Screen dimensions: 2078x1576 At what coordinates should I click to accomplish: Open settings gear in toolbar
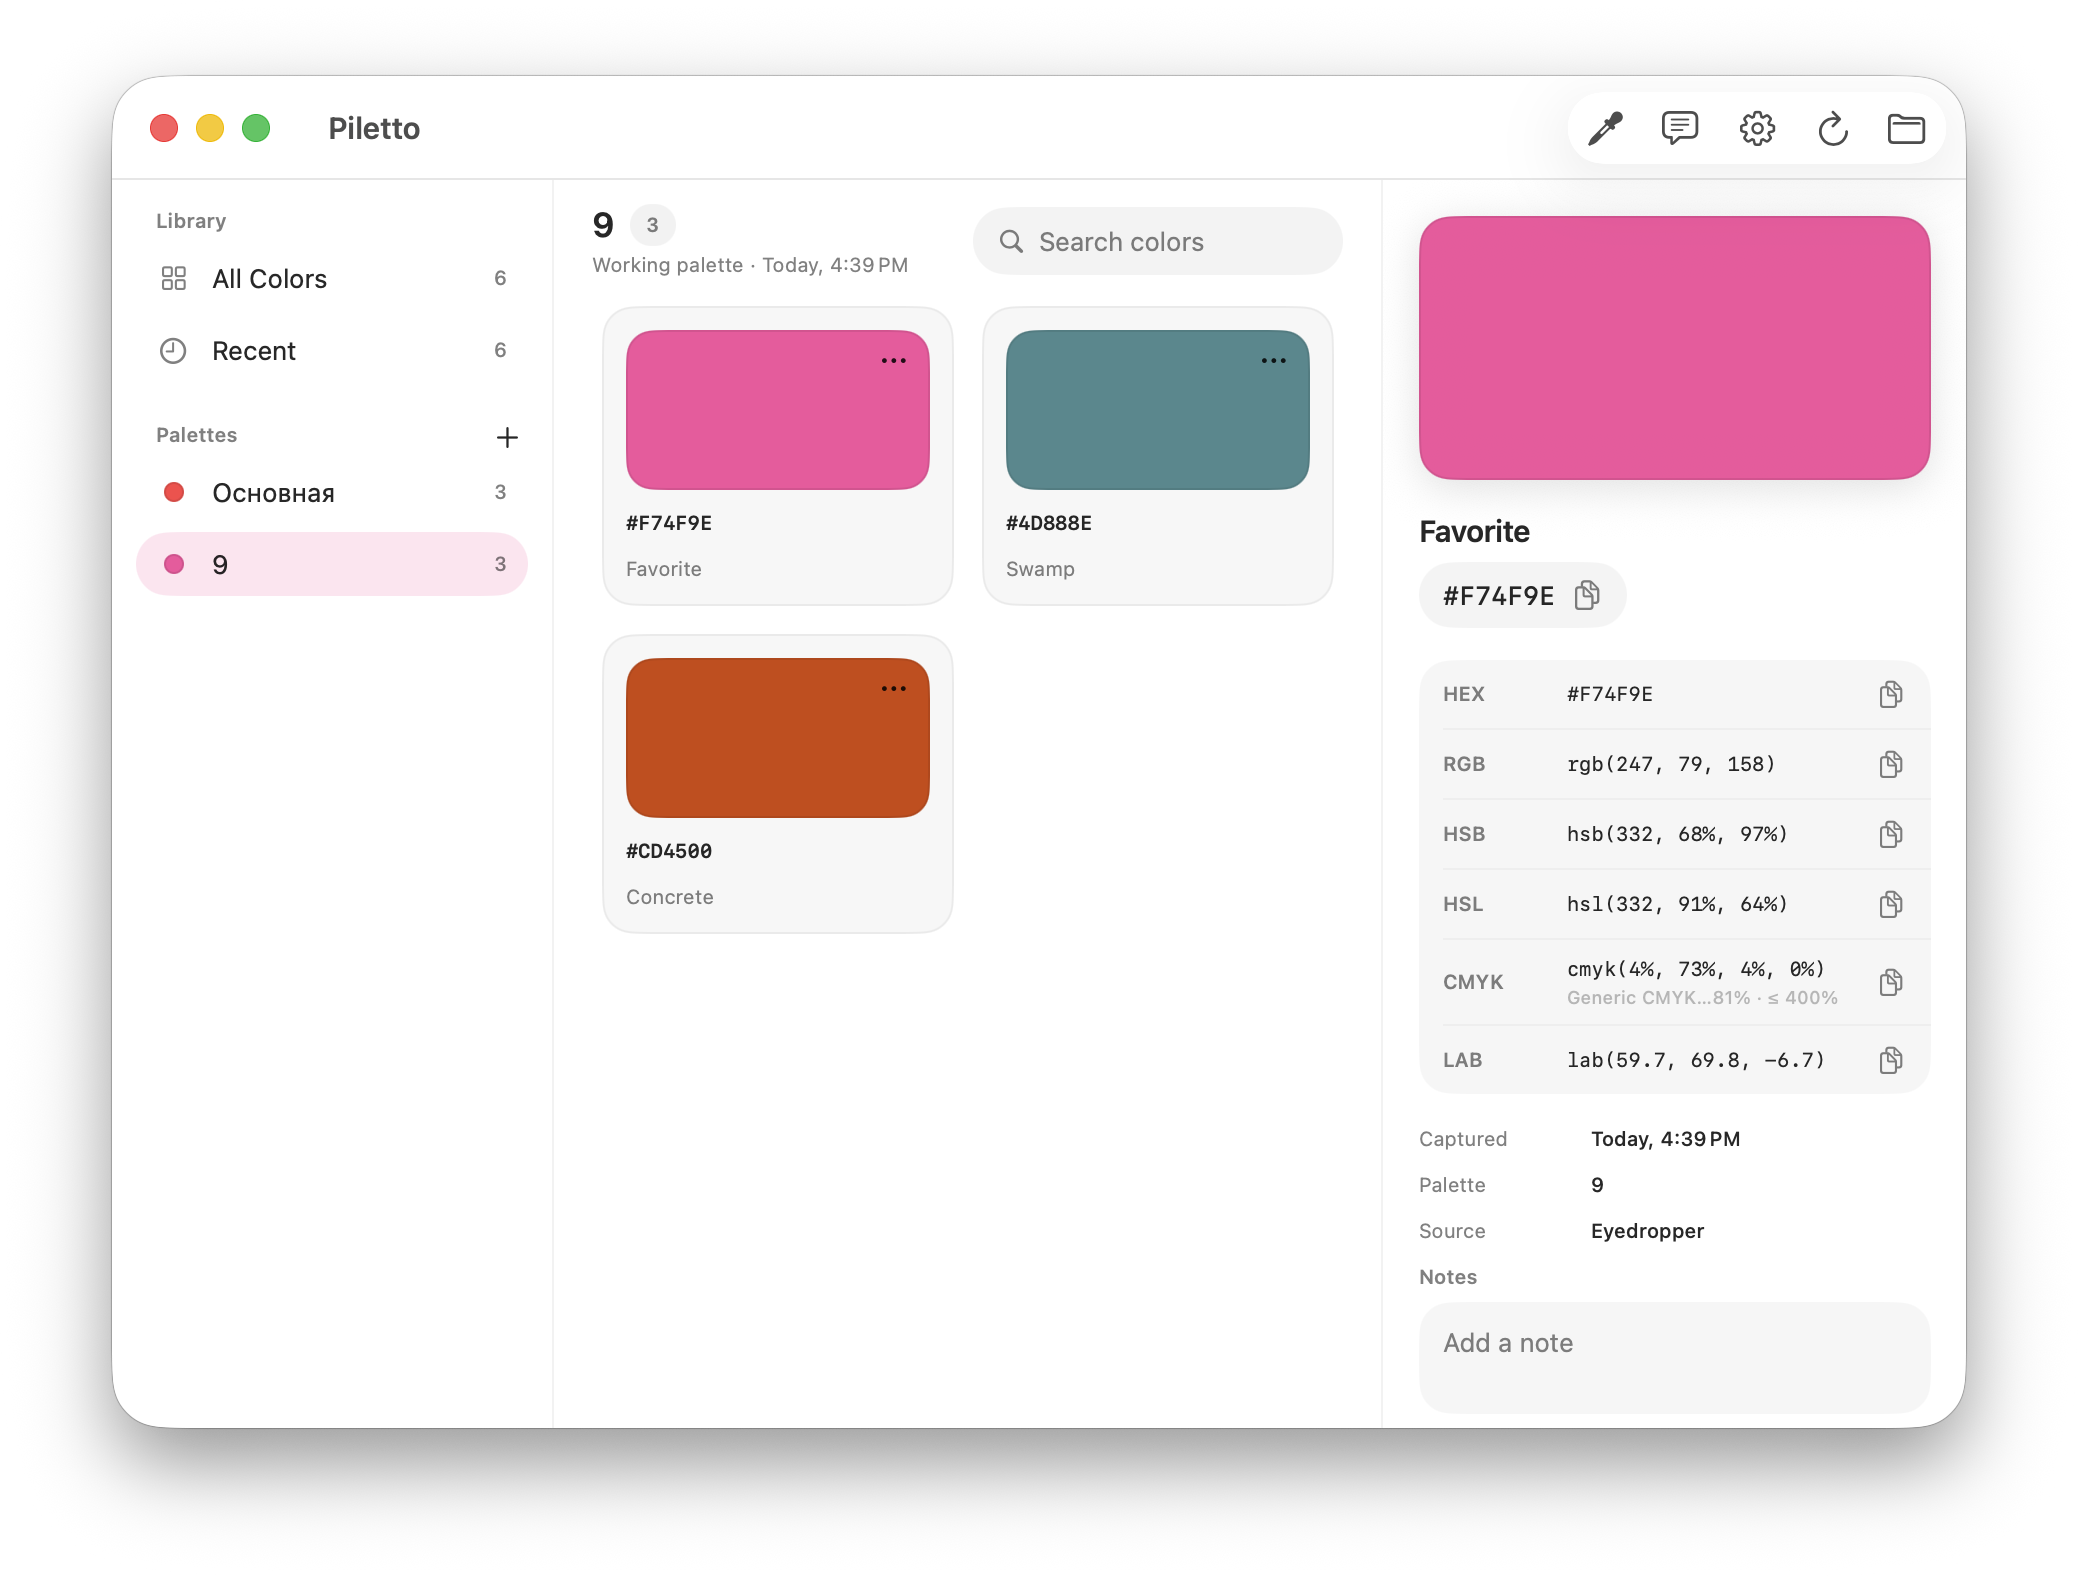(1757, 129)
